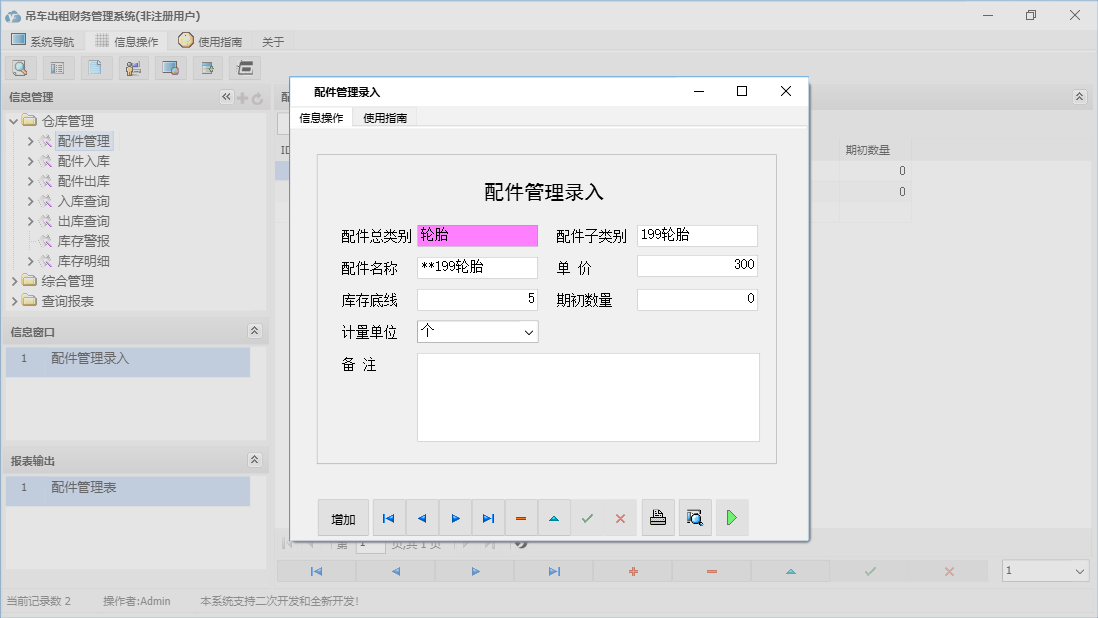This screenshot has height=618, width=1098.
Task: Open print preview in the entry dialog
Action: point(695,517)
